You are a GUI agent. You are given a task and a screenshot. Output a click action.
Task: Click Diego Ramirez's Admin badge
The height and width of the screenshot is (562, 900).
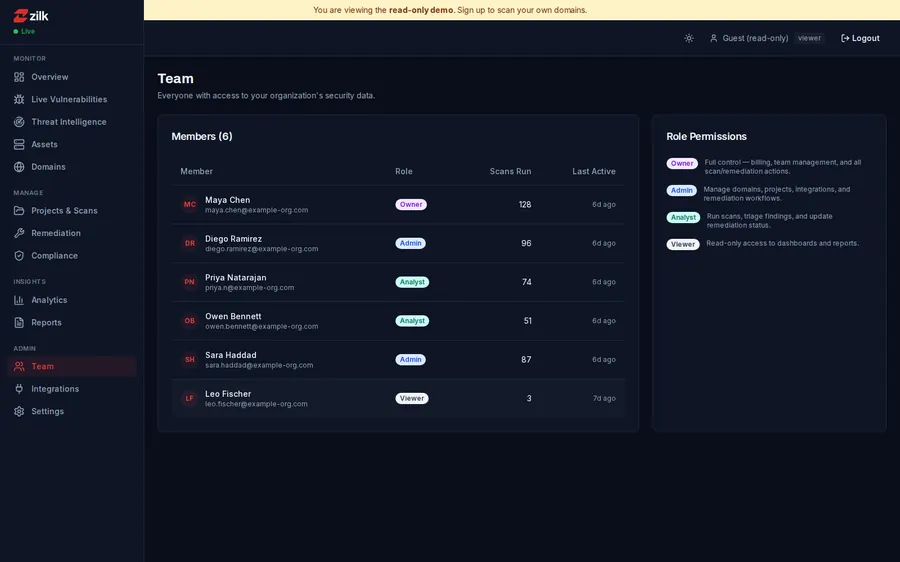(x=410, y=243)
